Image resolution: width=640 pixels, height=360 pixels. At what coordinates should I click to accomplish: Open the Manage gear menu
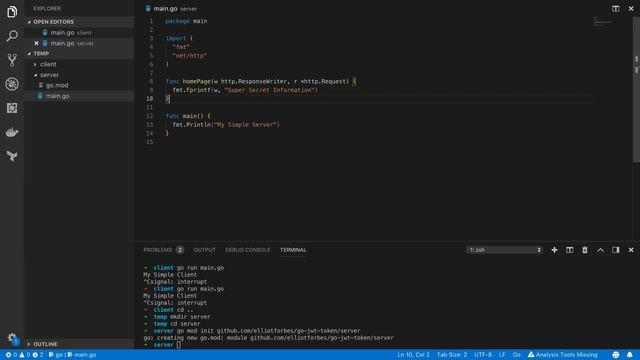pos(12,338)
